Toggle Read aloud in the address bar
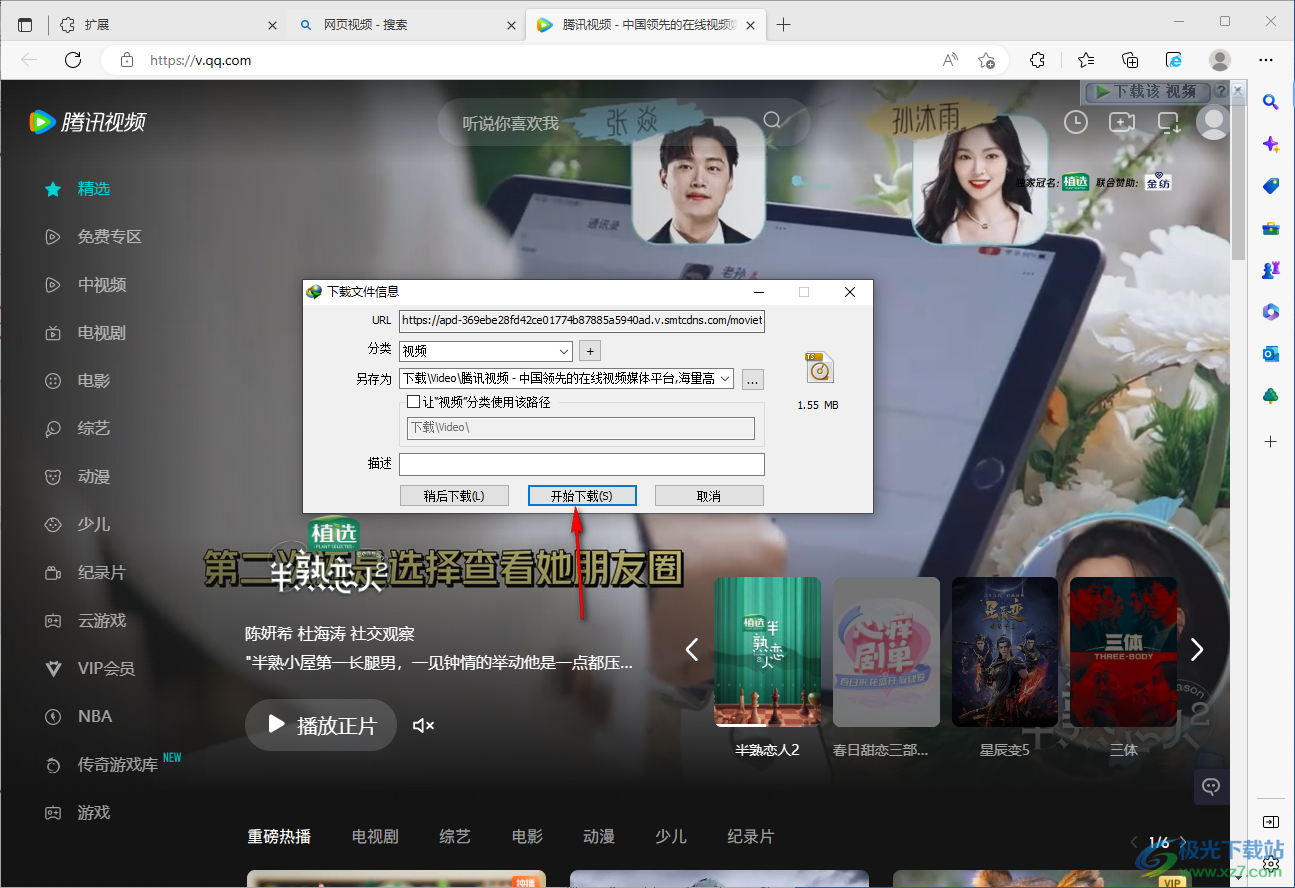The height and width of the screenshot is (888, 1295). (950, 60)
